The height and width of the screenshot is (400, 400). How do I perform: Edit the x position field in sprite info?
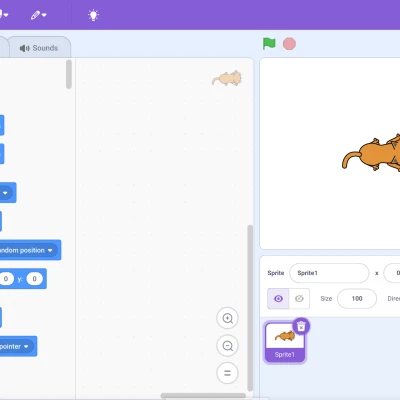click(x=392, y=273)
